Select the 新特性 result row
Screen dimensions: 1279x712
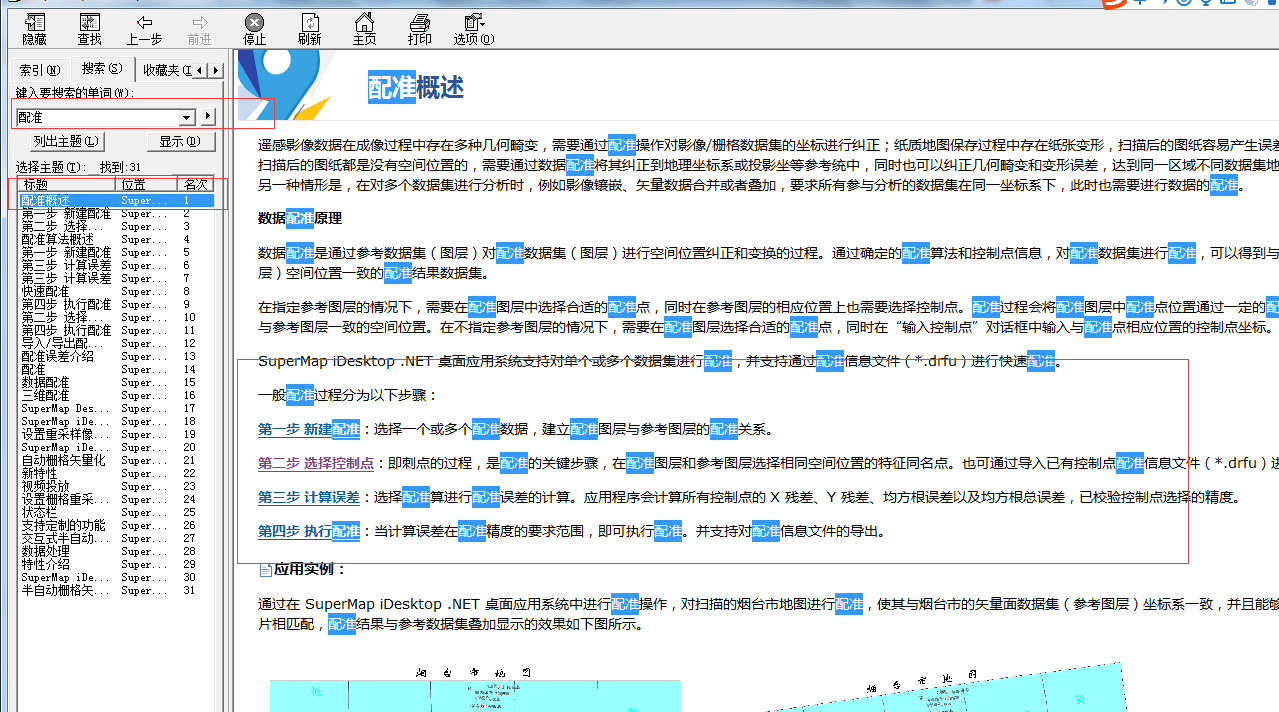[116, 474]
